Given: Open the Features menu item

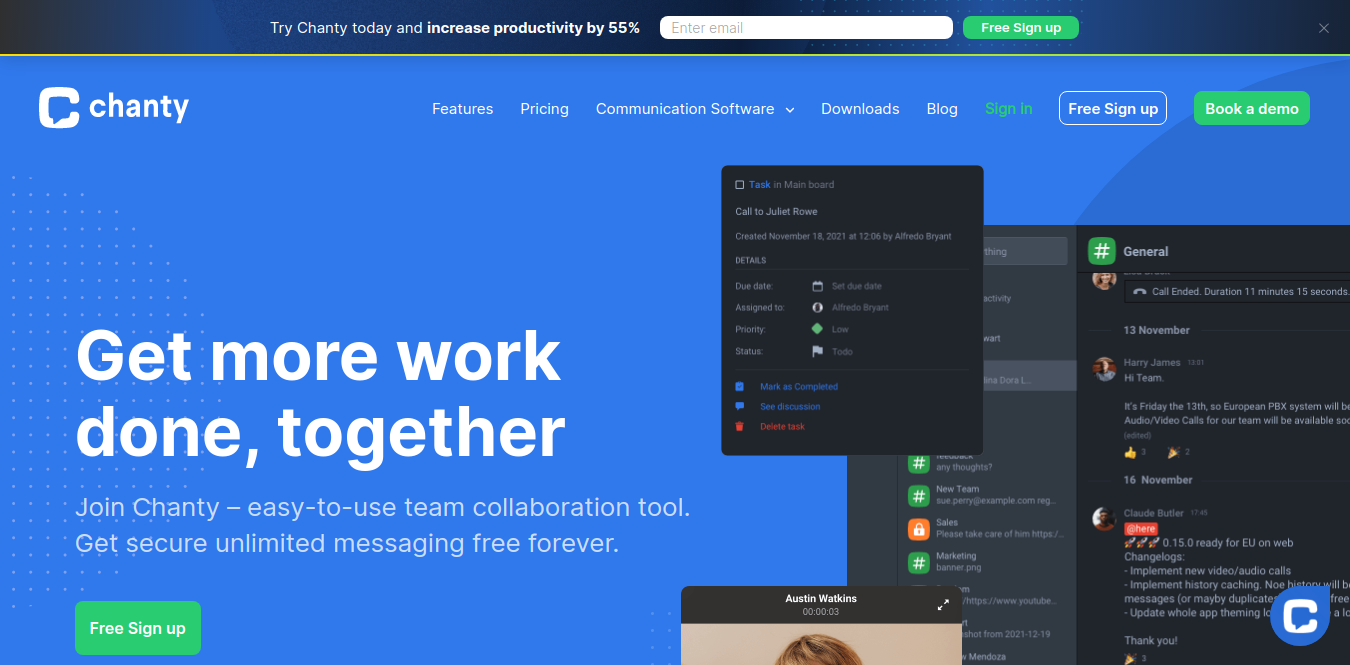Looking at the screenshot, I should 462,109.
